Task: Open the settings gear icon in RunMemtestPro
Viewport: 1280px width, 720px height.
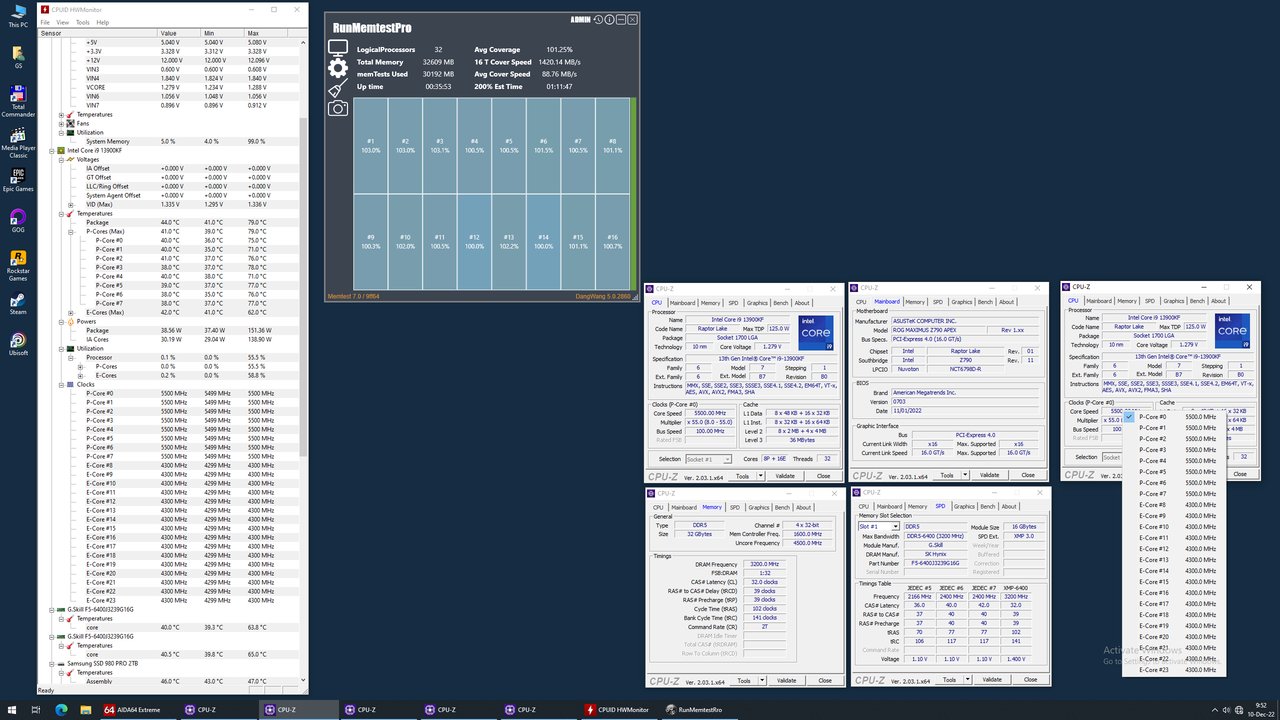Action: click(x=338, y=67)
